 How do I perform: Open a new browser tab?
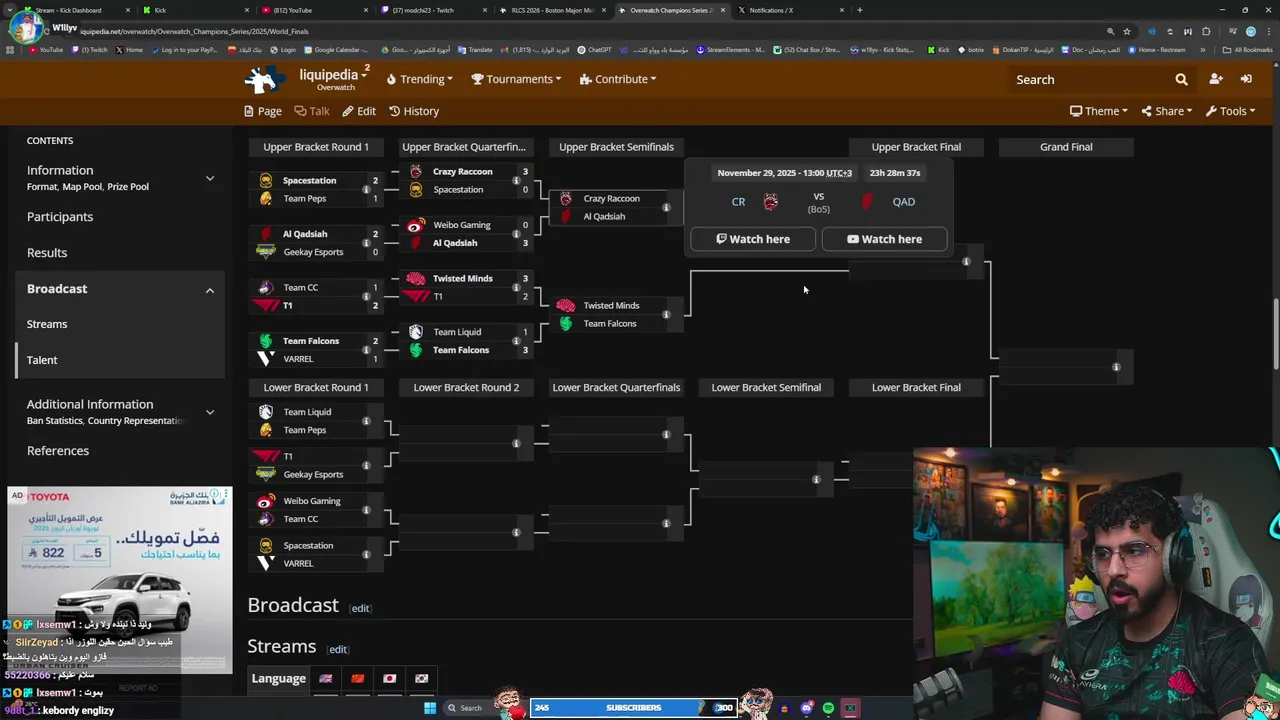pos(860,10)
